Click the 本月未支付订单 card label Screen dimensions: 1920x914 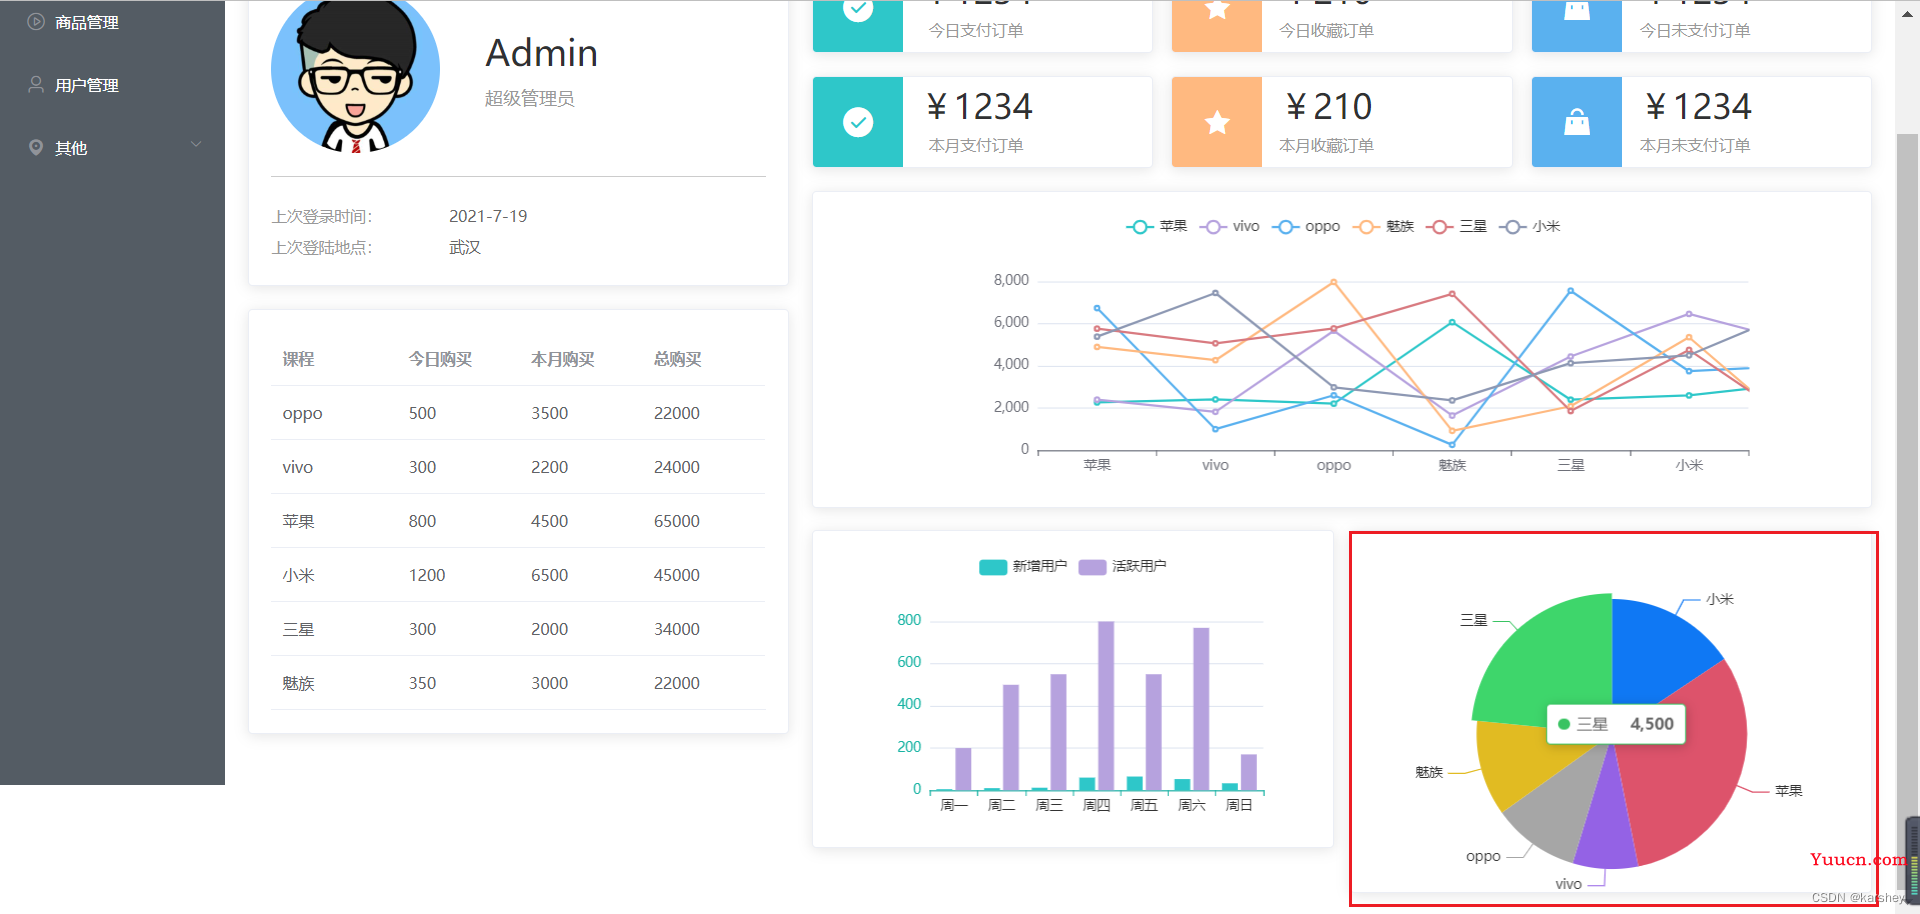coord(1695,146)
